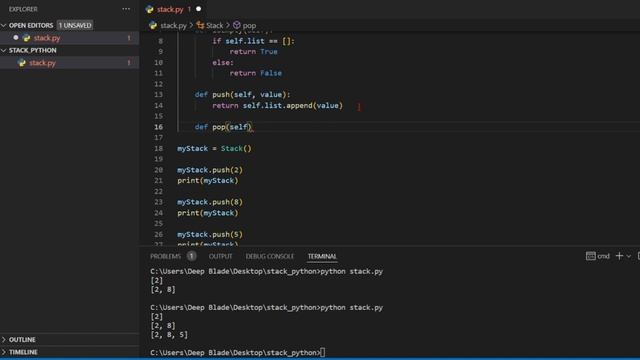This screenshot has width=640, height=360.
Task: Click the myStack = Stack() code line
Action: 214,149
